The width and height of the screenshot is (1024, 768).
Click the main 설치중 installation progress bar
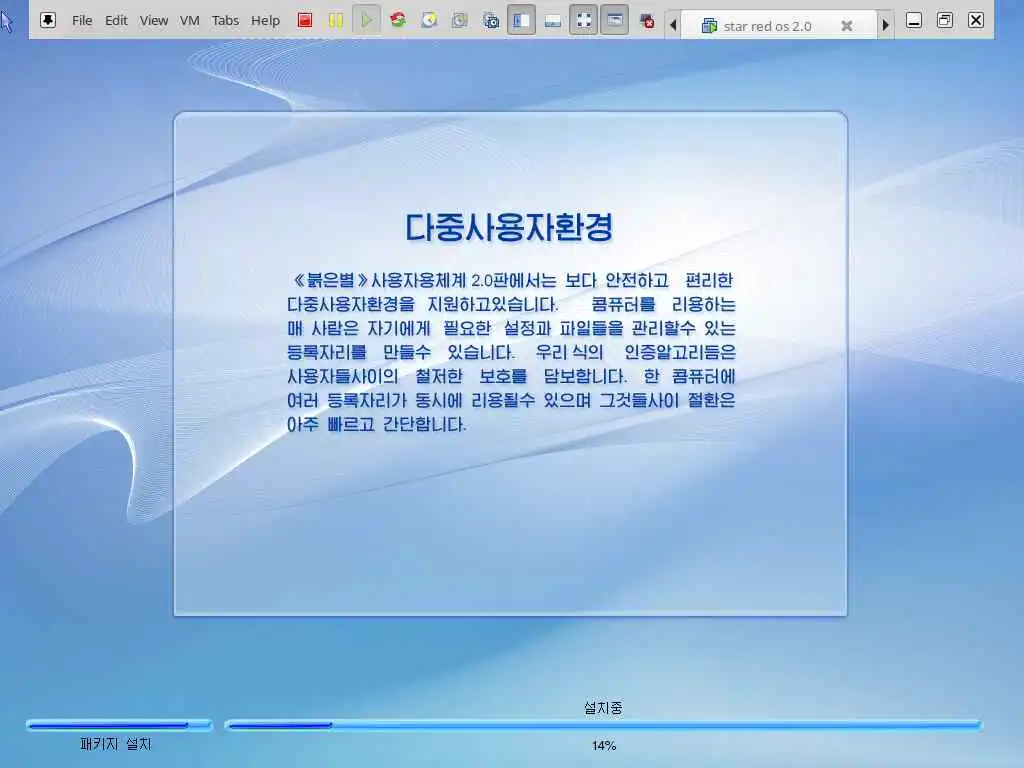tap(603, 724)
